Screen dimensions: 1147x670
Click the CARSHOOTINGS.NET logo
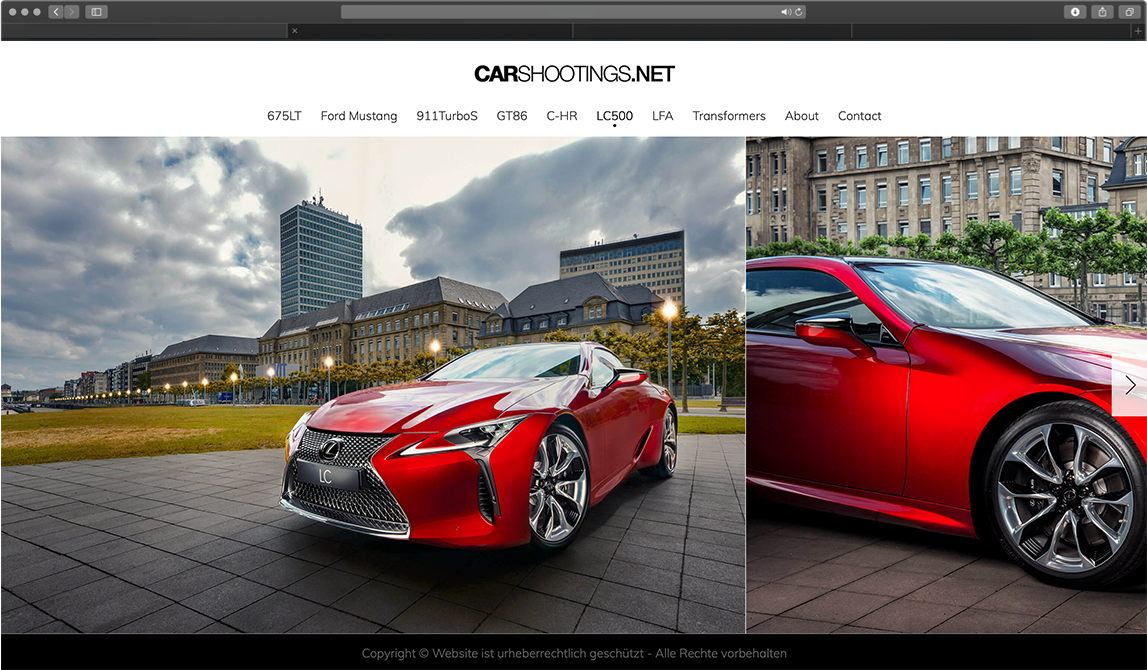click(x=574, y=74)
